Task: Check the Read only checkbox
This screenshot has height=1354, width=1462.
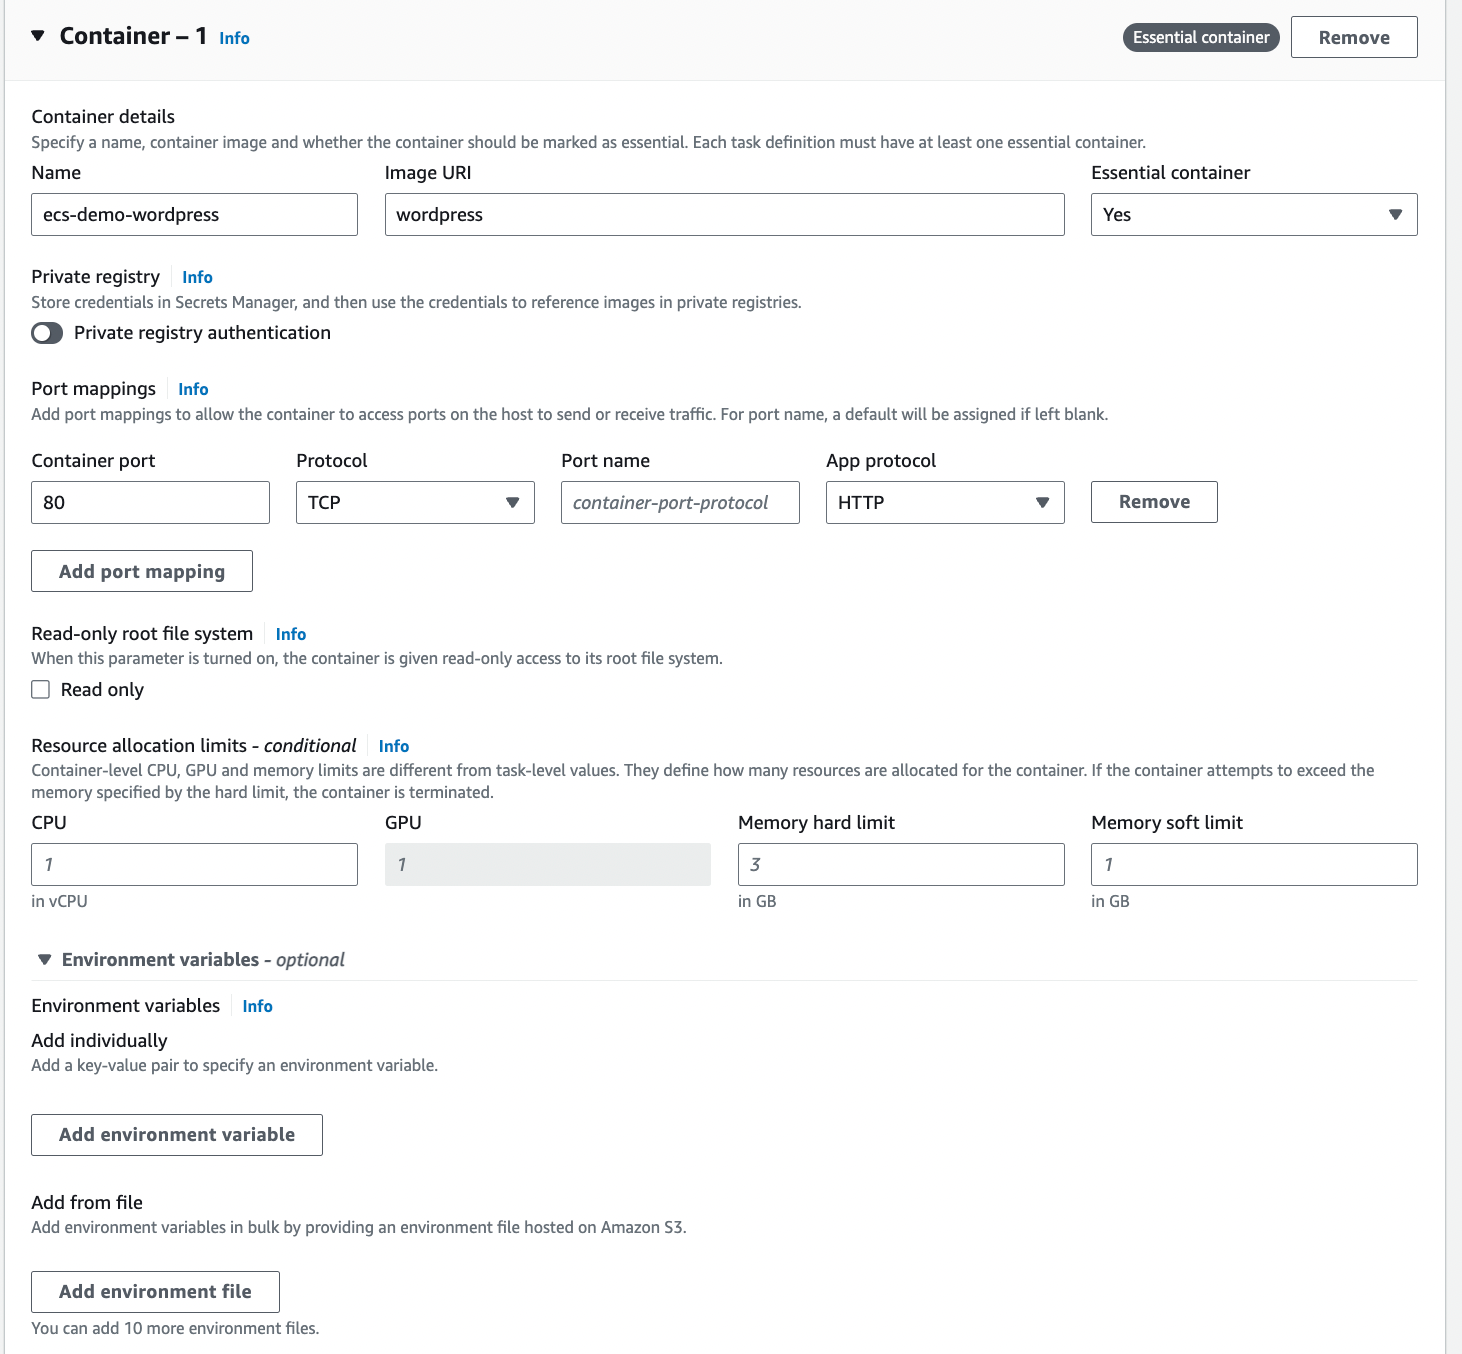Action: coord(41,690)
